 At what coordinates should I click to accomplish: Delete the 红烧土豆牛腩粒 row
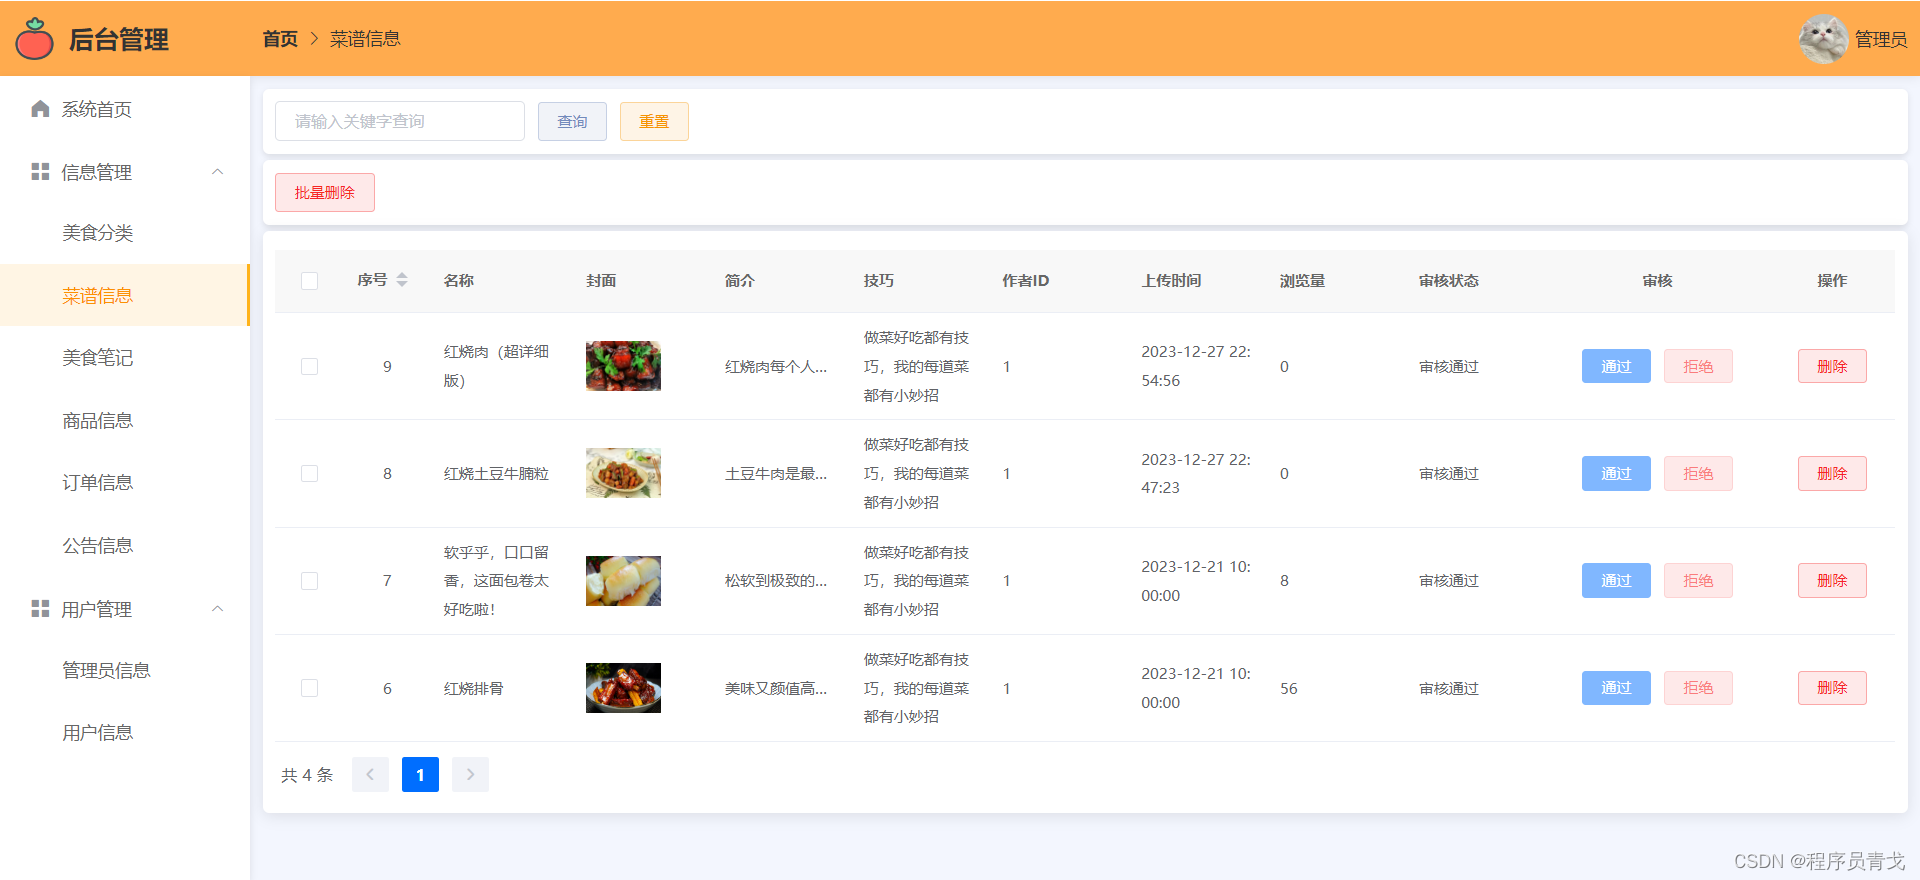[x=1832, y=473]
